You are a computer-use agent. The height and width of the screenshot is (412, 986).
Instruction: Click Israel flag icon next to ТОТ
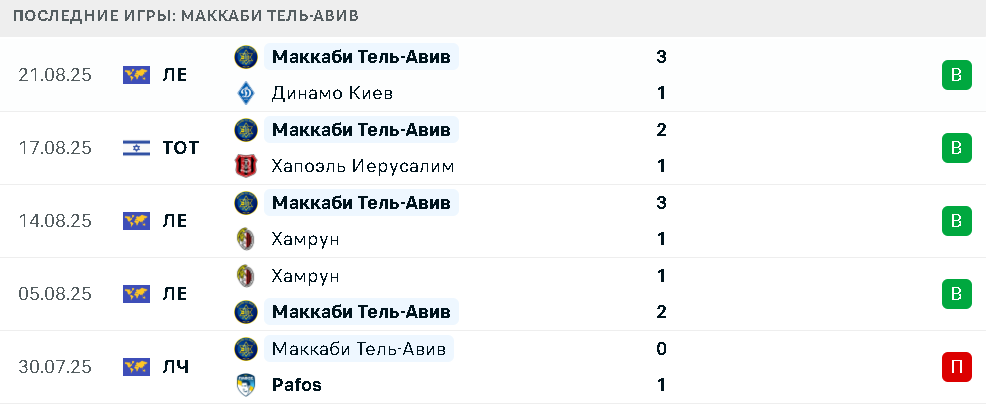pos(136,148)
